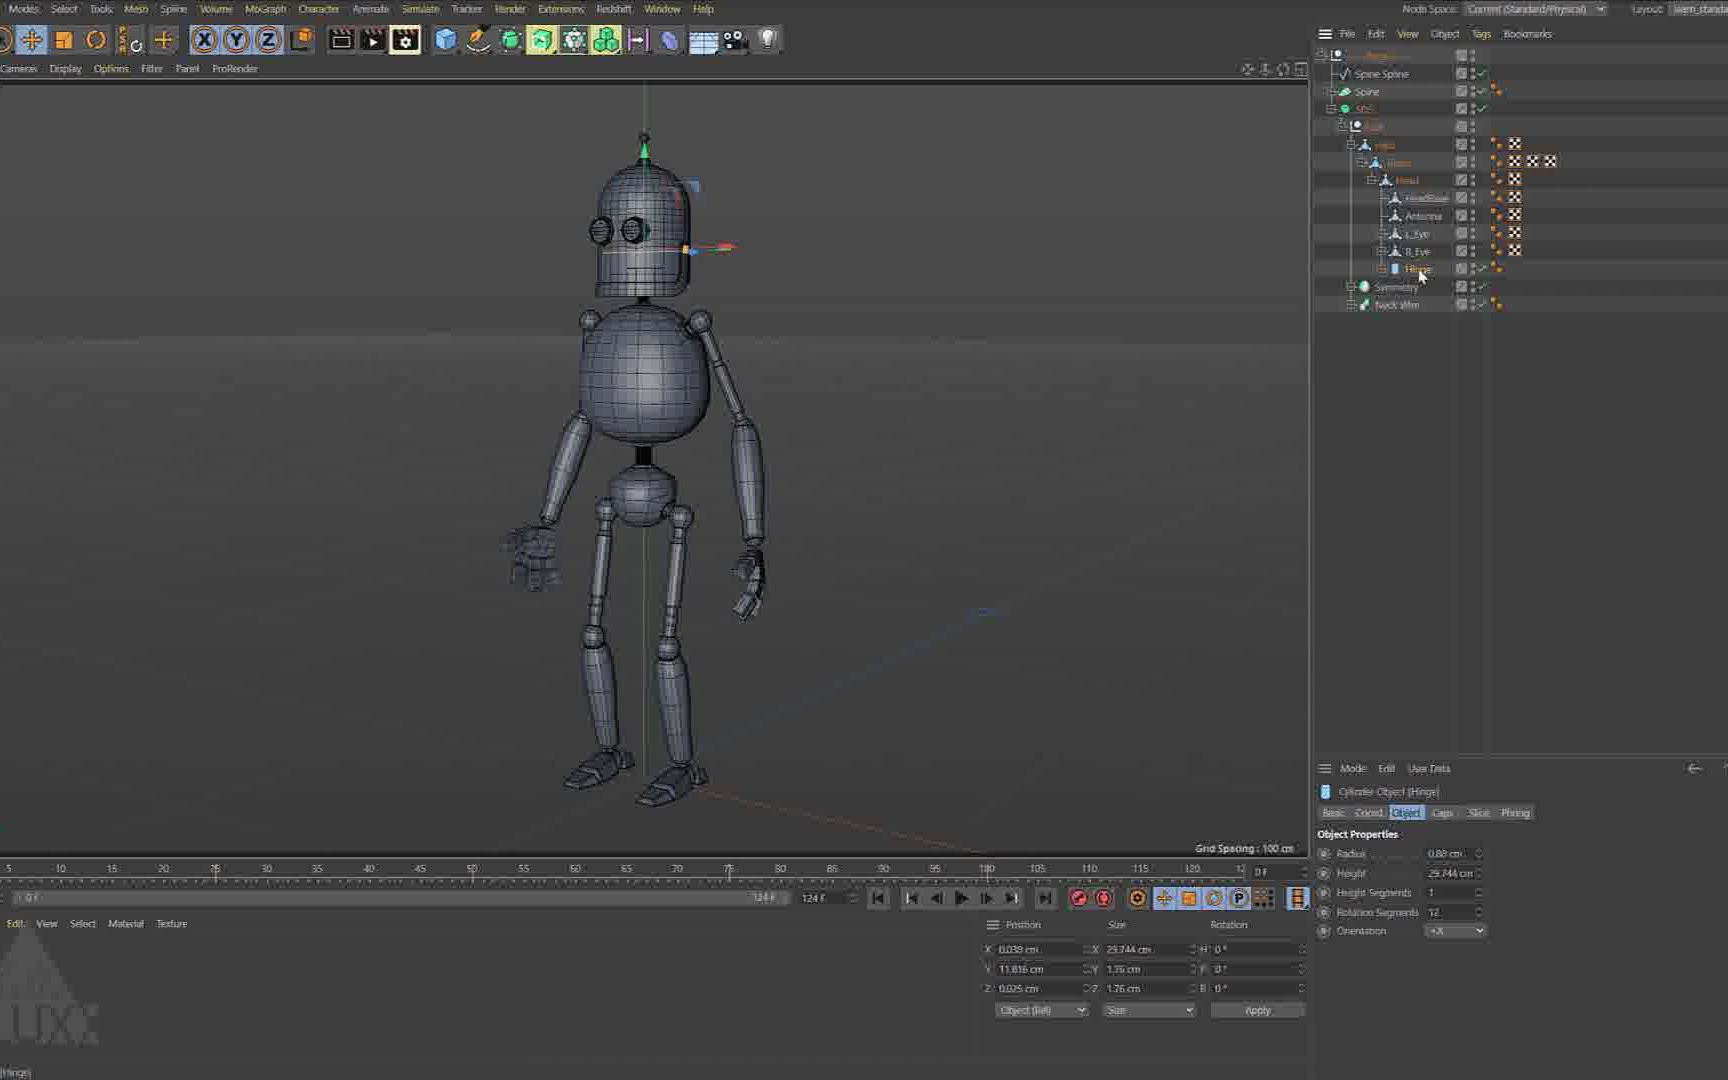Click the keyframe record icon in the timeline
Screen dimensions: 1728x1080
(x=1078, y=898)
